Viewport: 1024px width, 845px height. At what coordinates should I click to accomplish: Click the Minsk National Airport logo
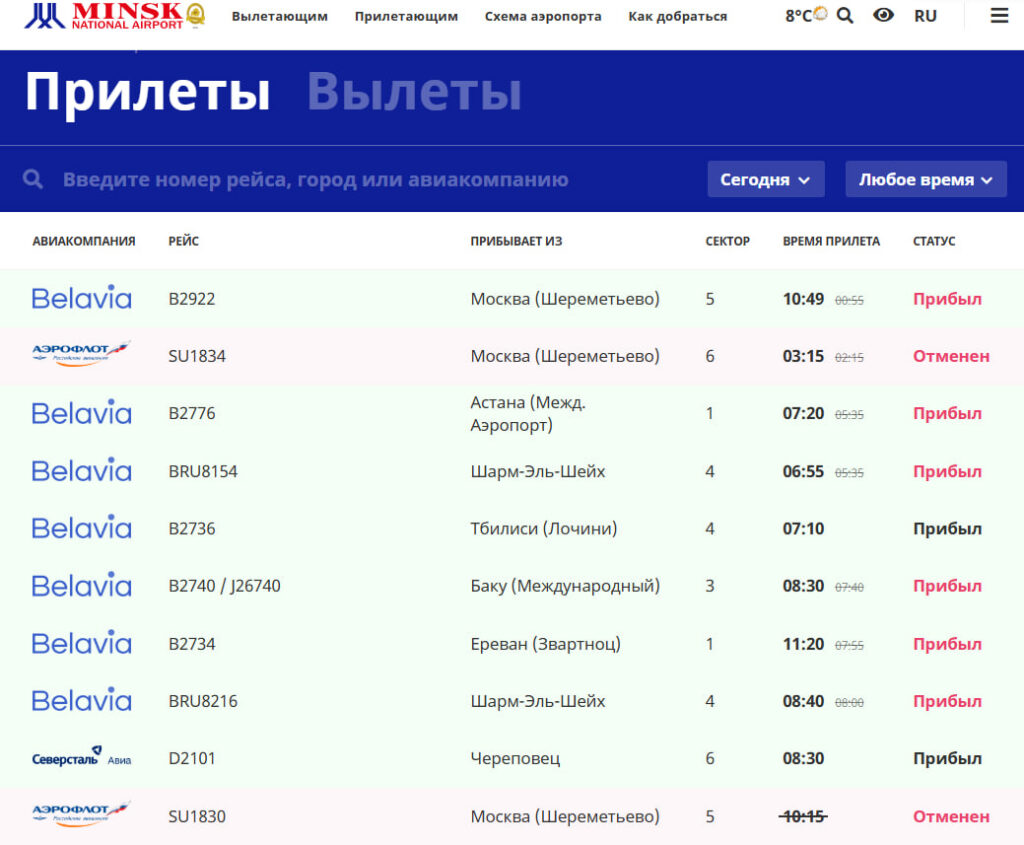pyautogui.click(x=114, y=16)
